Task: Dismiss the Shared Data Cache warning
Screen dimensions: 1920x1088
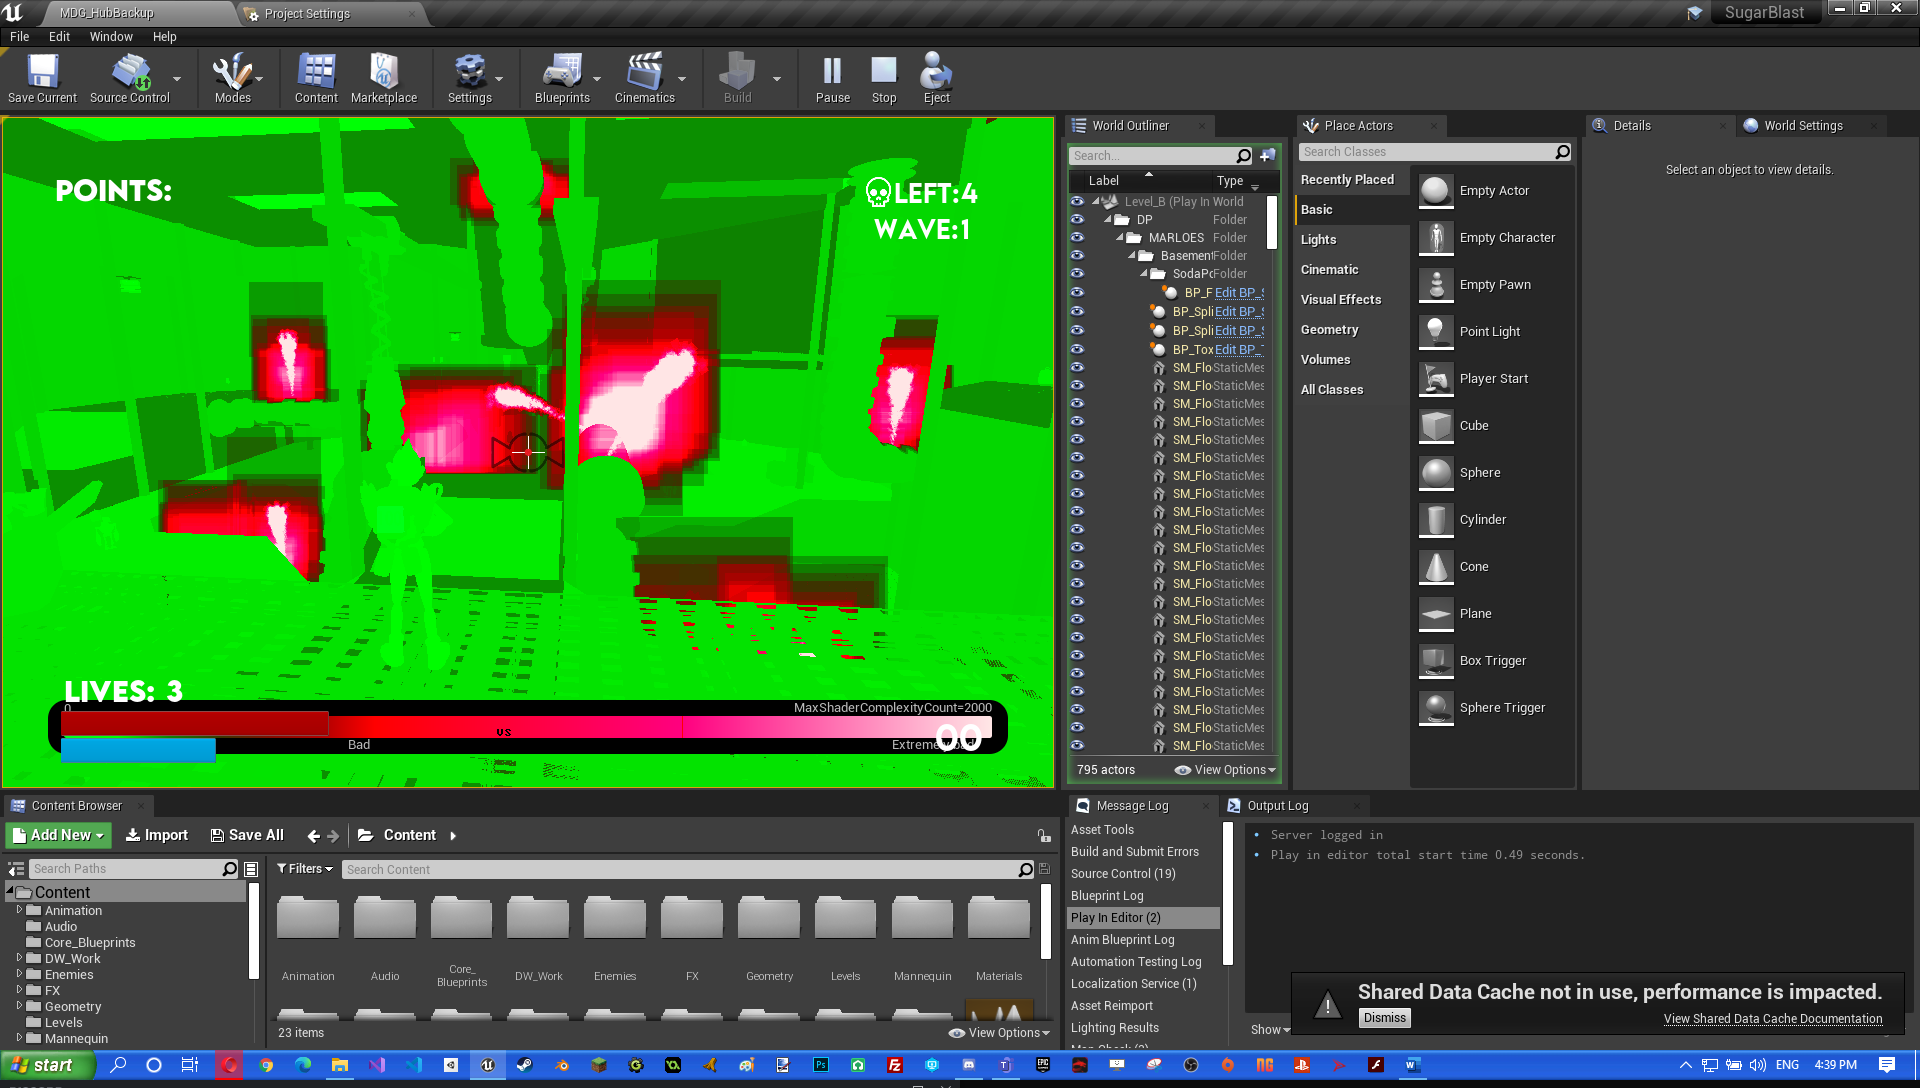Action: pyautogui.click(x=1384, y=1018)
